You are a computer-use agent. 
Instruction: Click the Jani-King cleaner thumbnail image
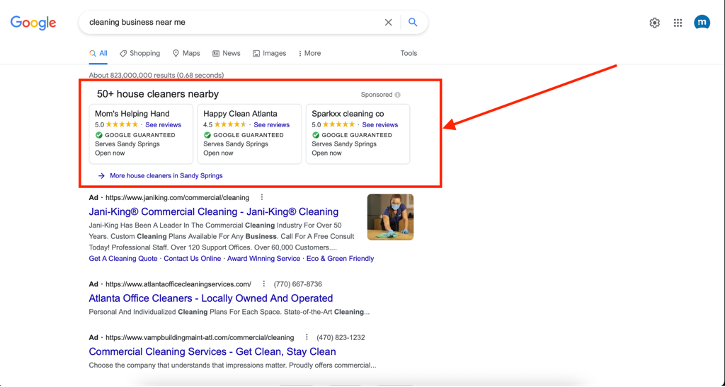(390, 217)
